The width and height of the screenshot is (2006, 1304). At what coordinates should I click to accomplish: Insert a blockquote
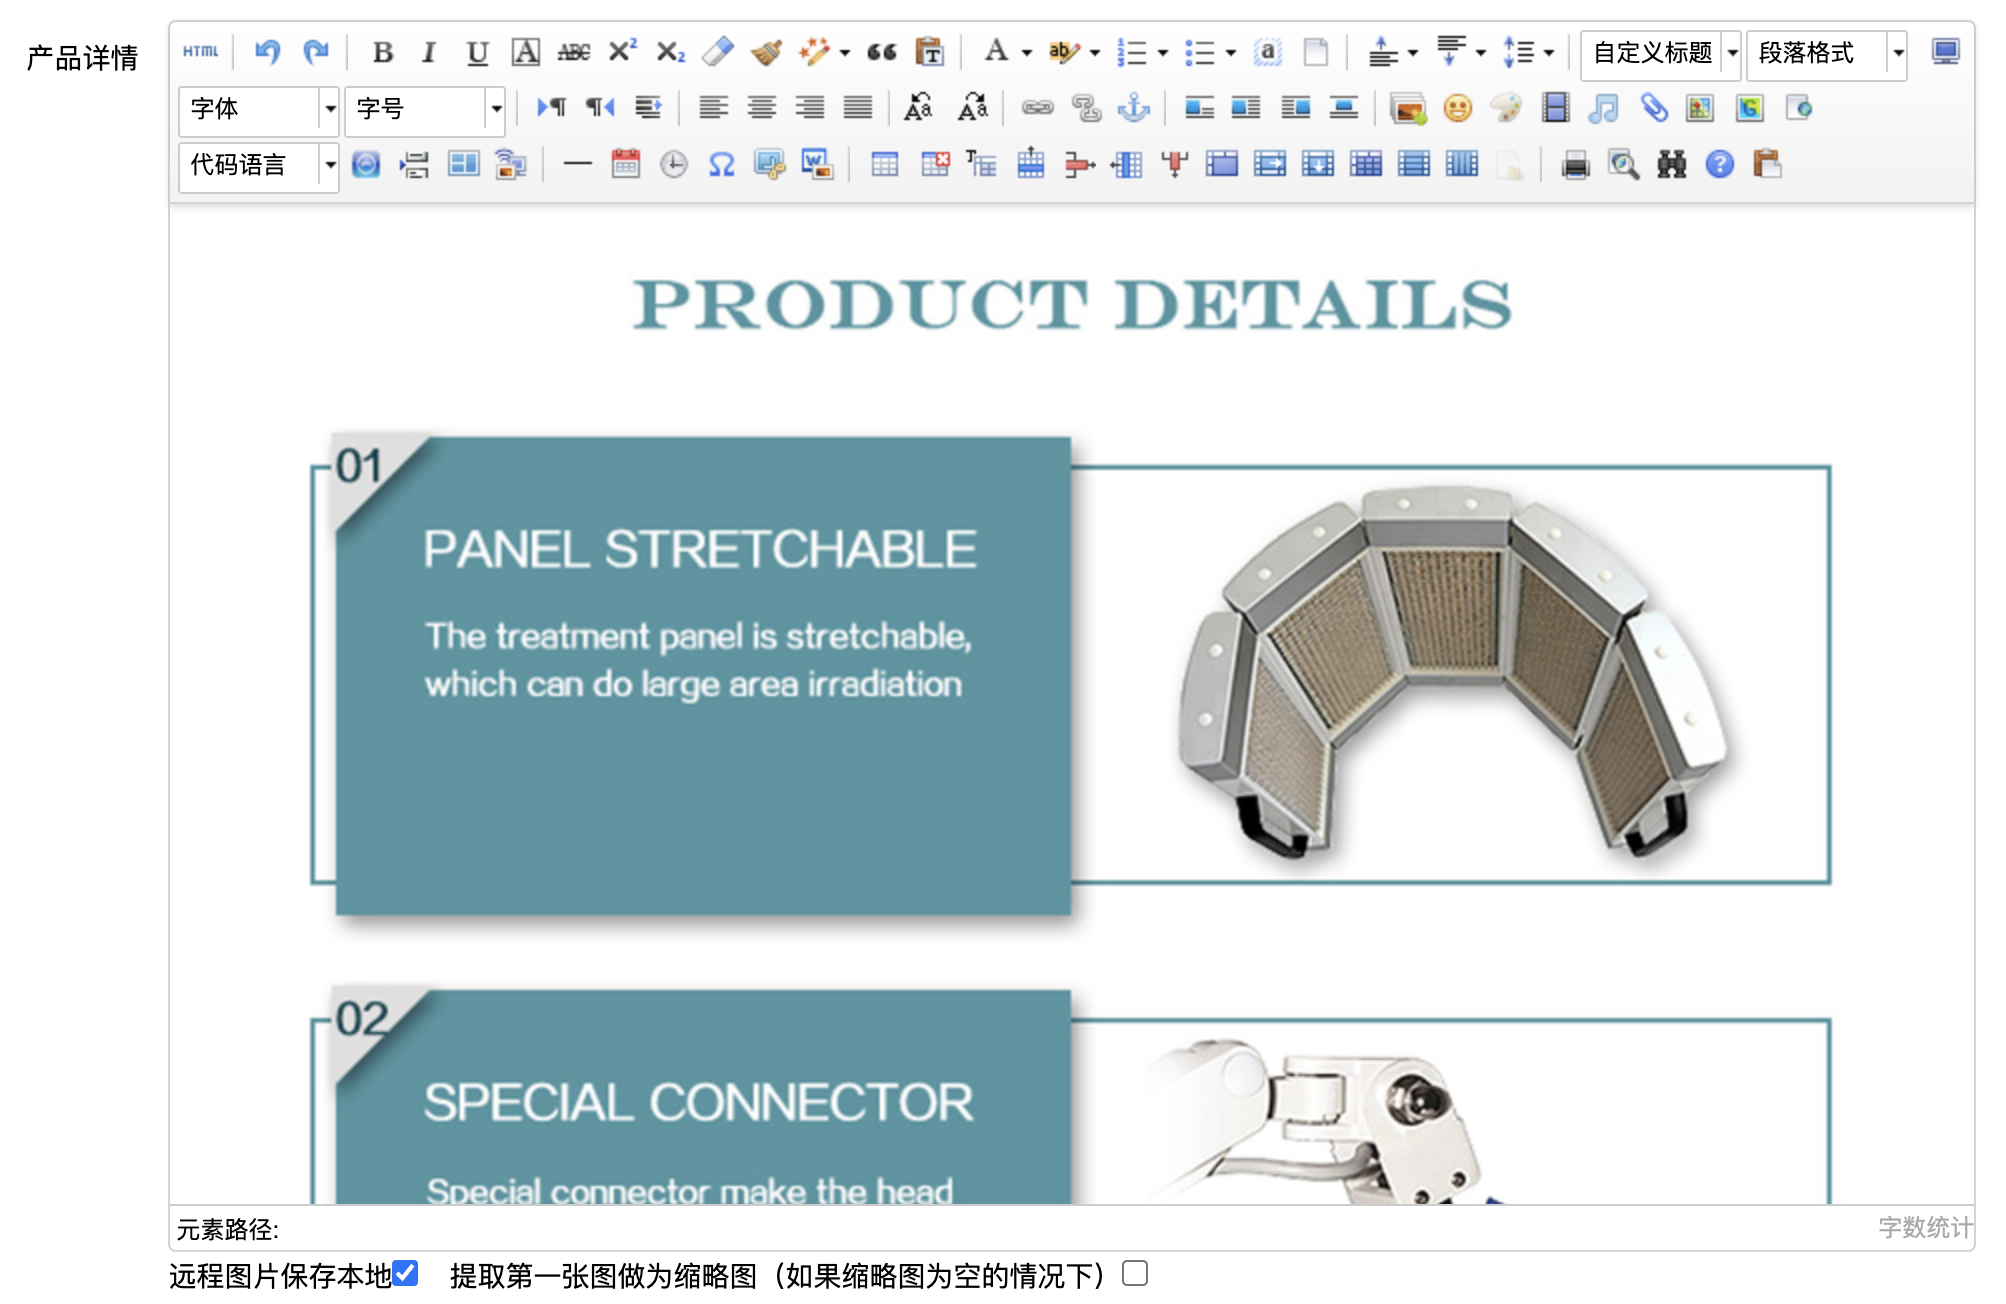click(x=881, y=51)
